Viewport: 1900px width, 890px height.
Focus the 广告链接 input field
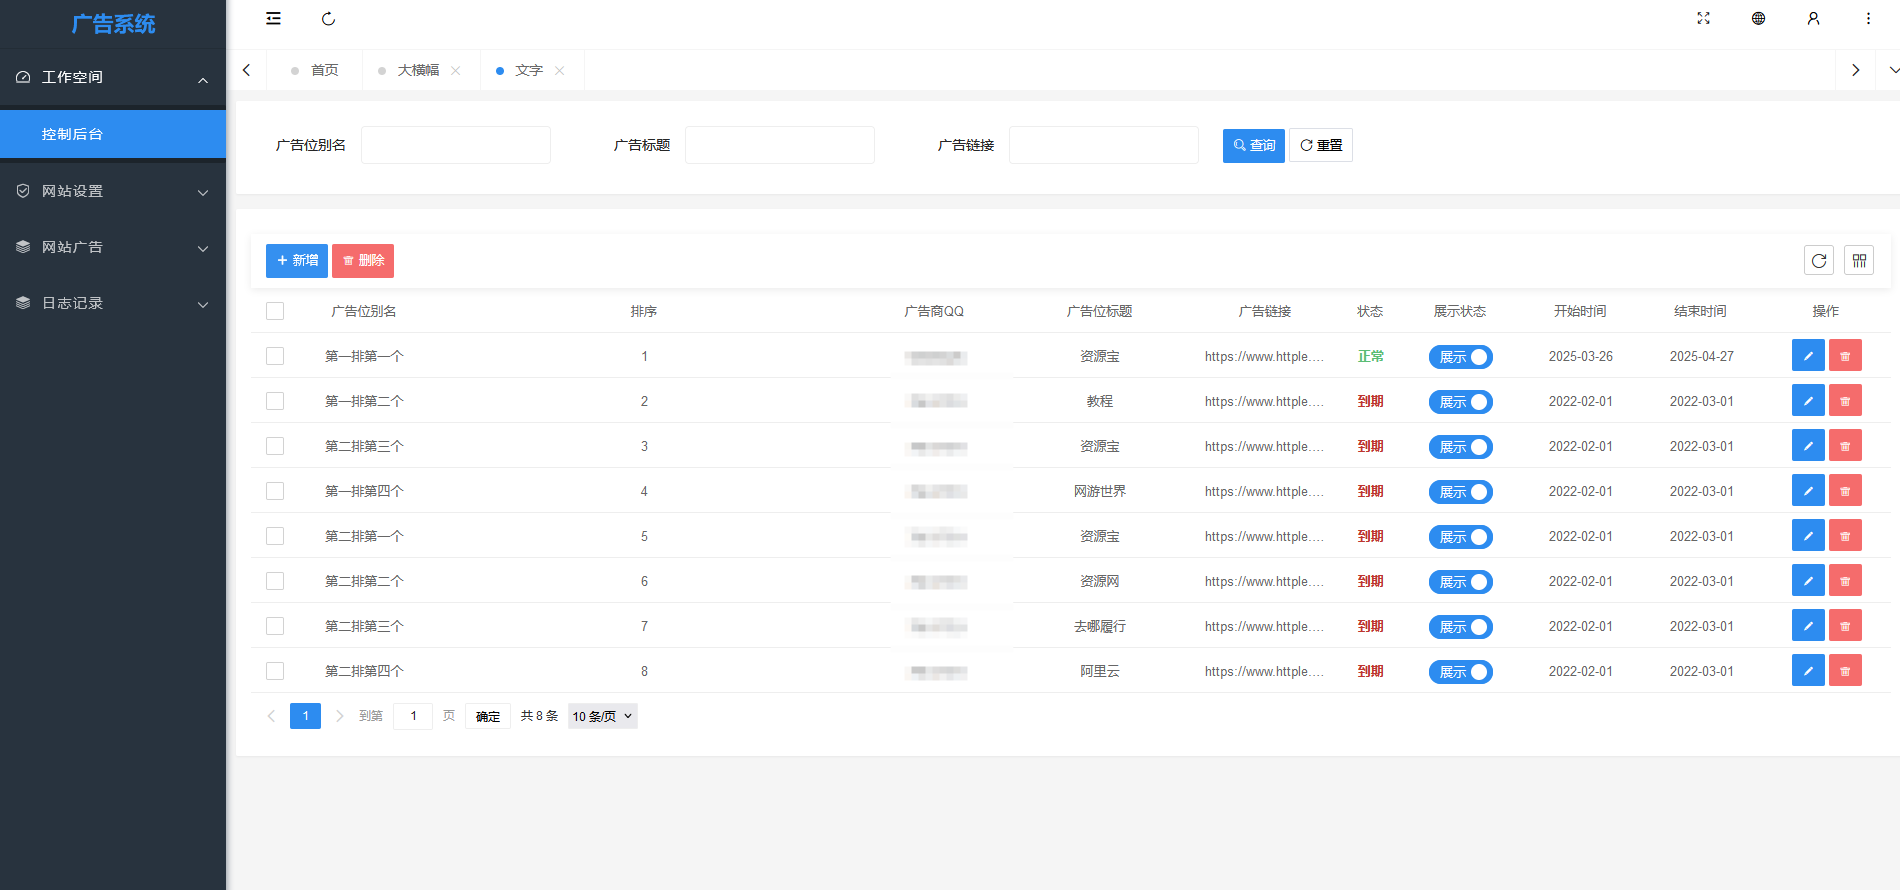1104,145
